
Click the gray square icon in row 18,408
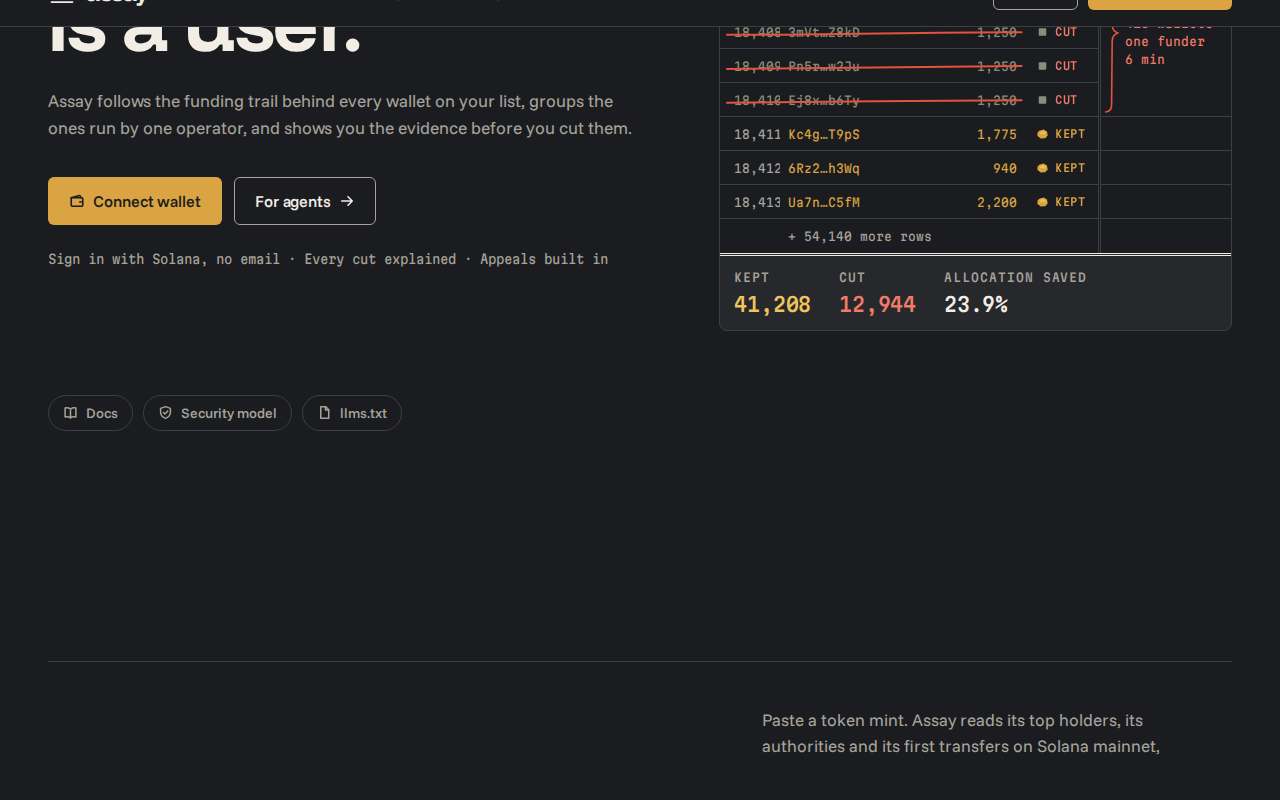tap(1042, 32)
